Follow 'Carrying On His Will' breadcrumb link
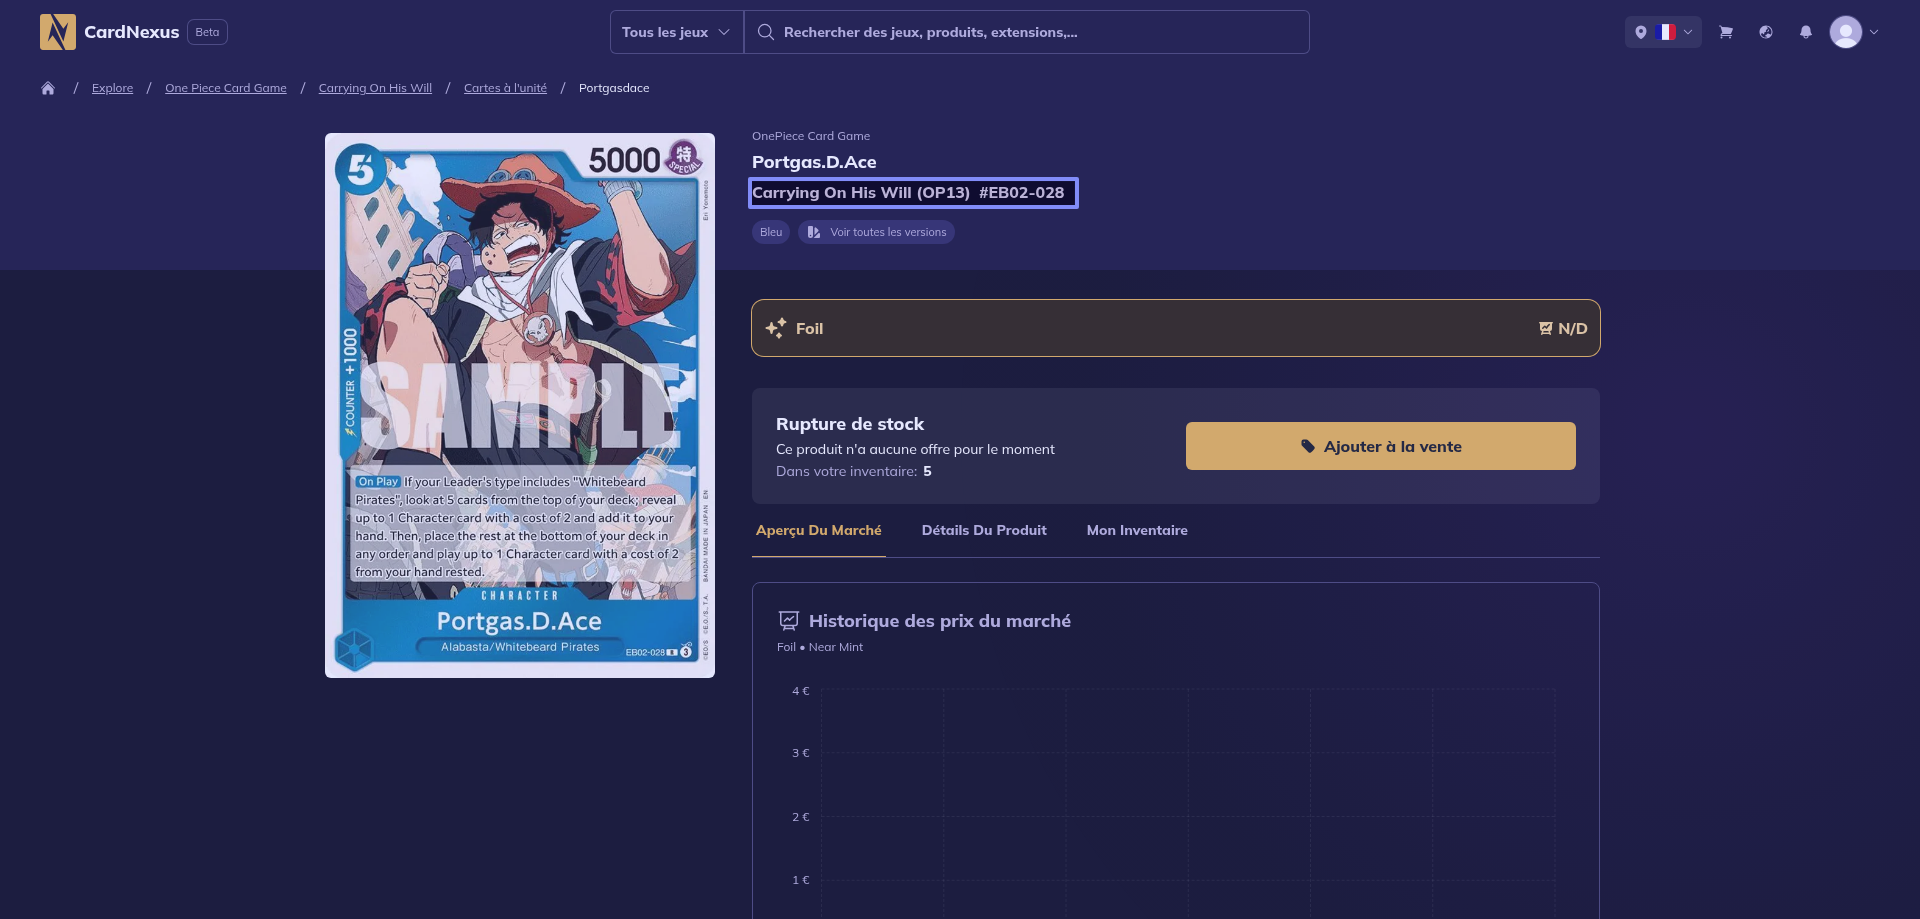 point(375,88)
